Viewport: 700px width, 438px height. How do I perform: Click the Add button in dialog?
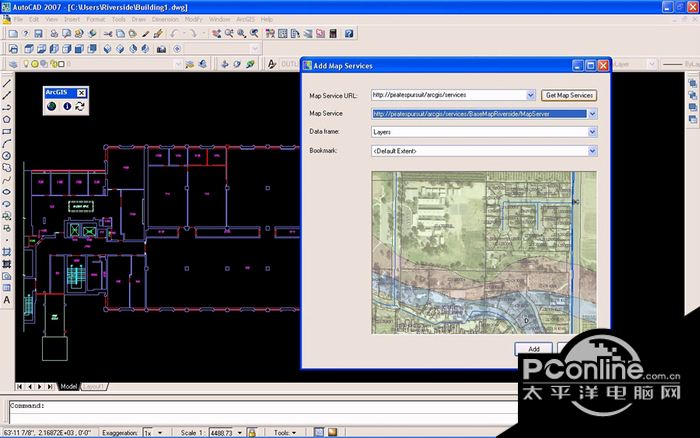534,349
